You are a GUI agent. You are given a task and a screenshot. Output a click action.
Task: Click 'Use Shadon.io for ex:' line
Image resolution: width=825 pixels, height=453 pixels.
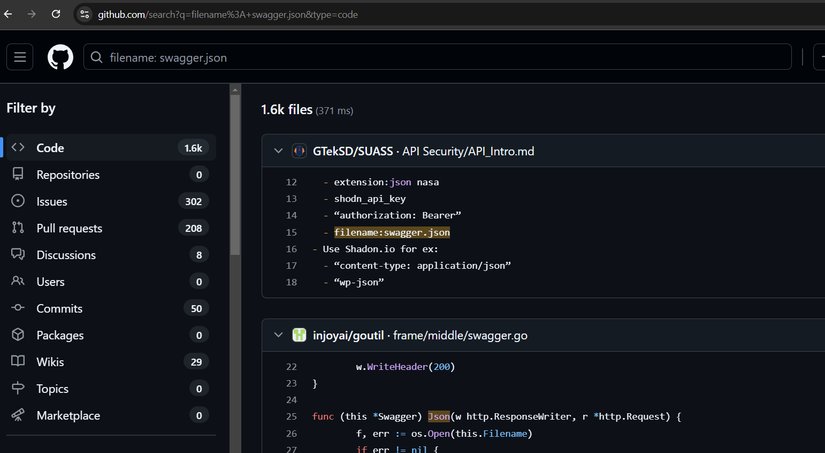(x=380, y=249)
